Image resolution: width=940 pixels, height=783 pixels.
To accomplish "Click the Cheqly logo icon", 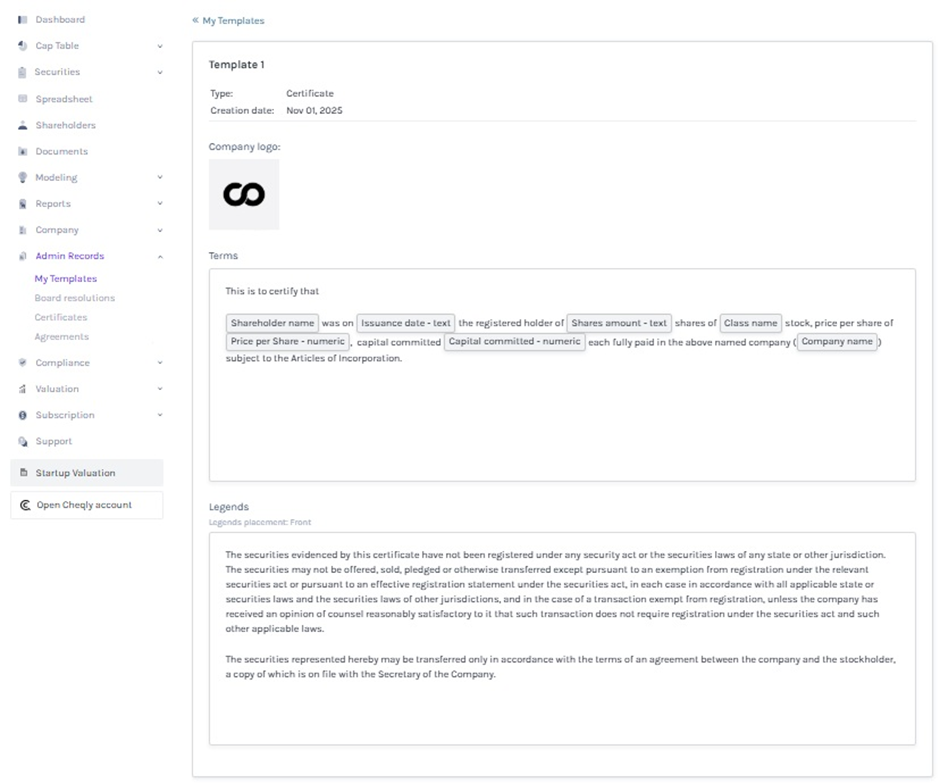I will (x=25, y=505).
